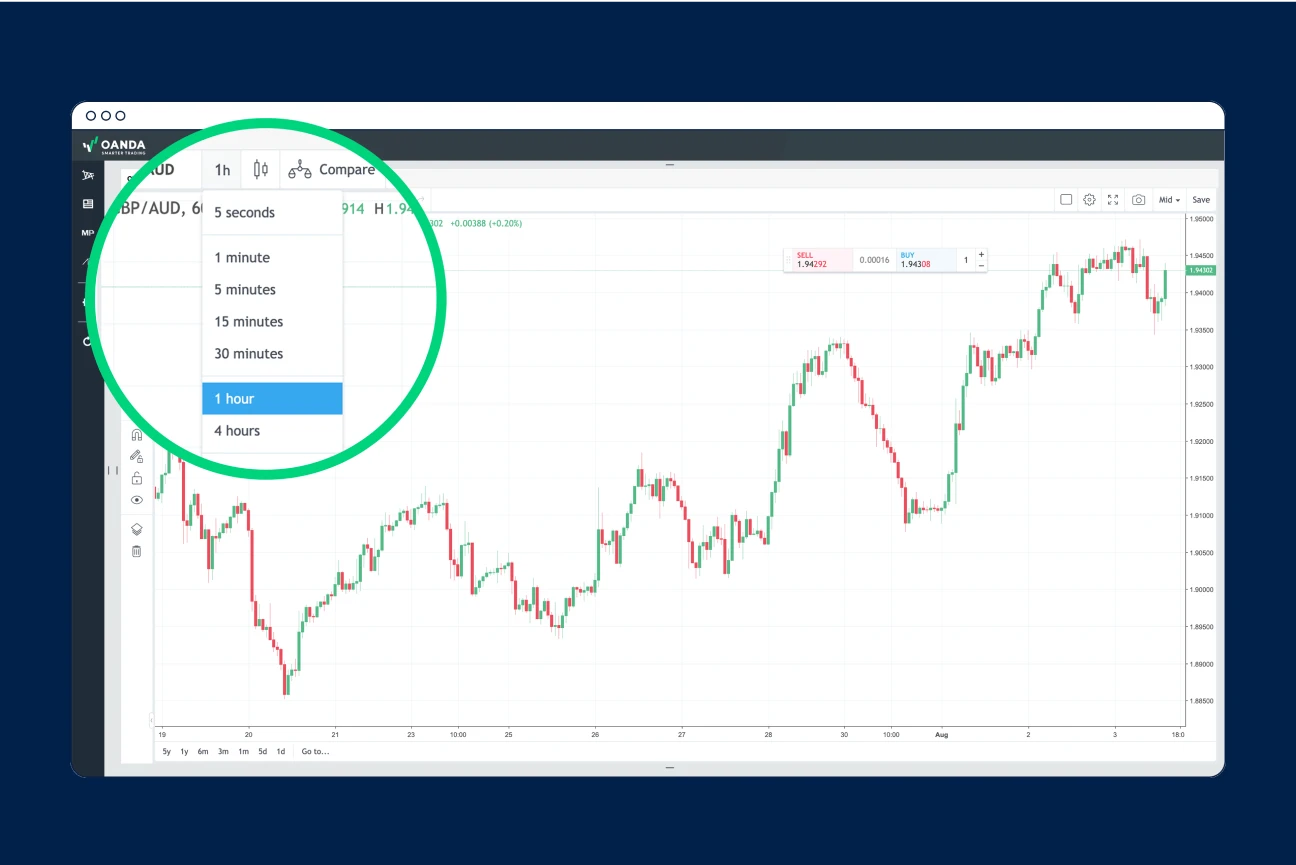1296x865 pixels.
Task: Toggle stay-in-drawing-mode pencil lock
Action: 137,456
